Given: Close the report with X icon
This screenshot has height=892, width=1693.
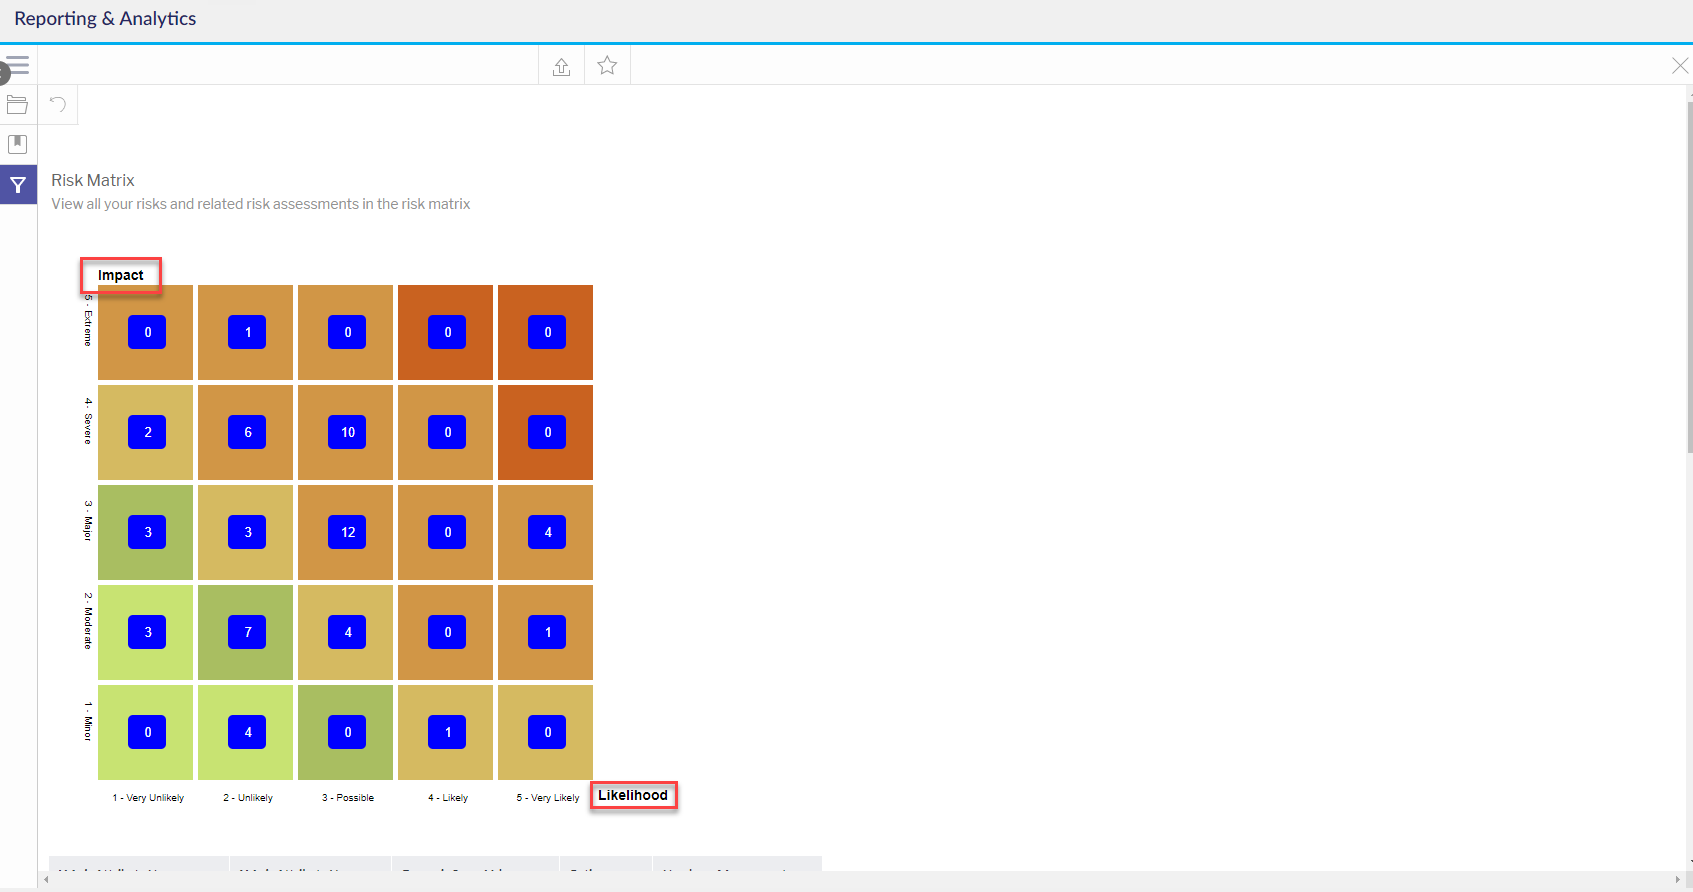Looking at the screenshot, I should tap(1679, 66).
